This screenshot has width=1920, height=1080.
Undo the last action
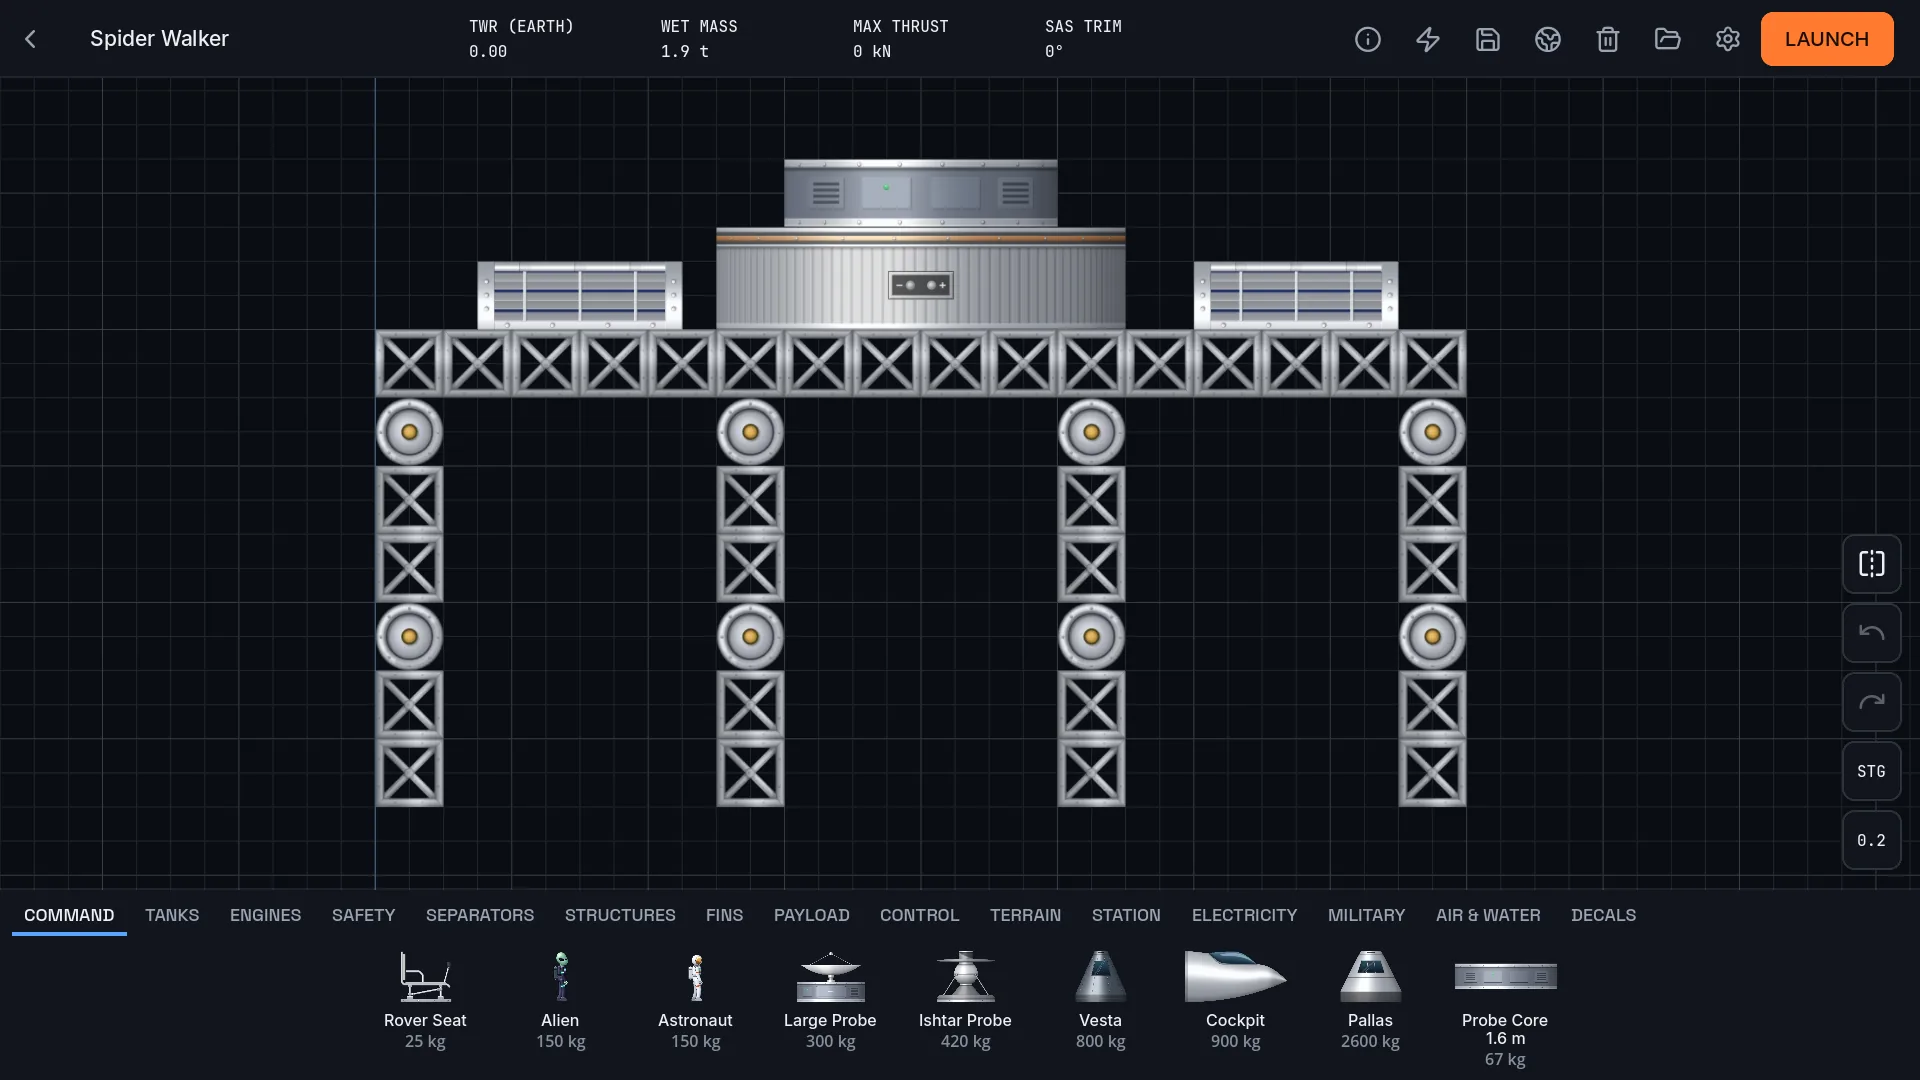pyautogui.click(x=1872, y=633)
